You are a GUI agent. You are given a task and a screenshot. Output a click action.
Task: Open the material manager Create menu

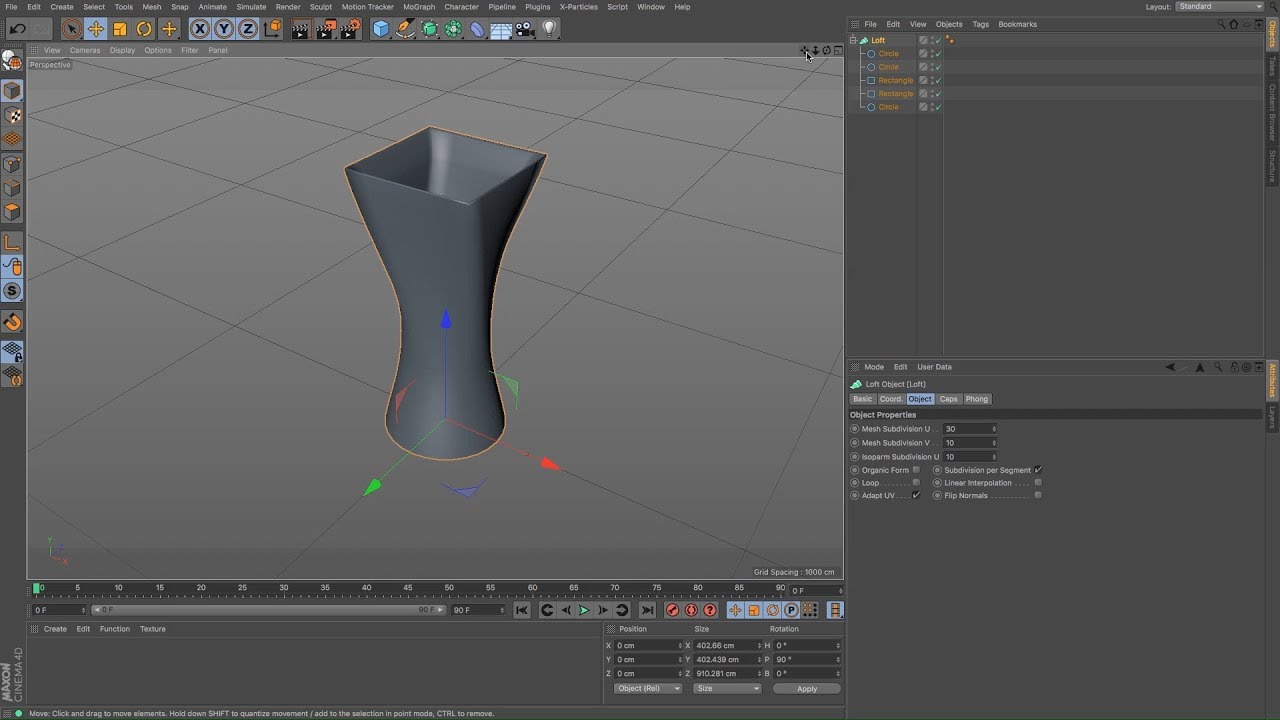[55, 629]
